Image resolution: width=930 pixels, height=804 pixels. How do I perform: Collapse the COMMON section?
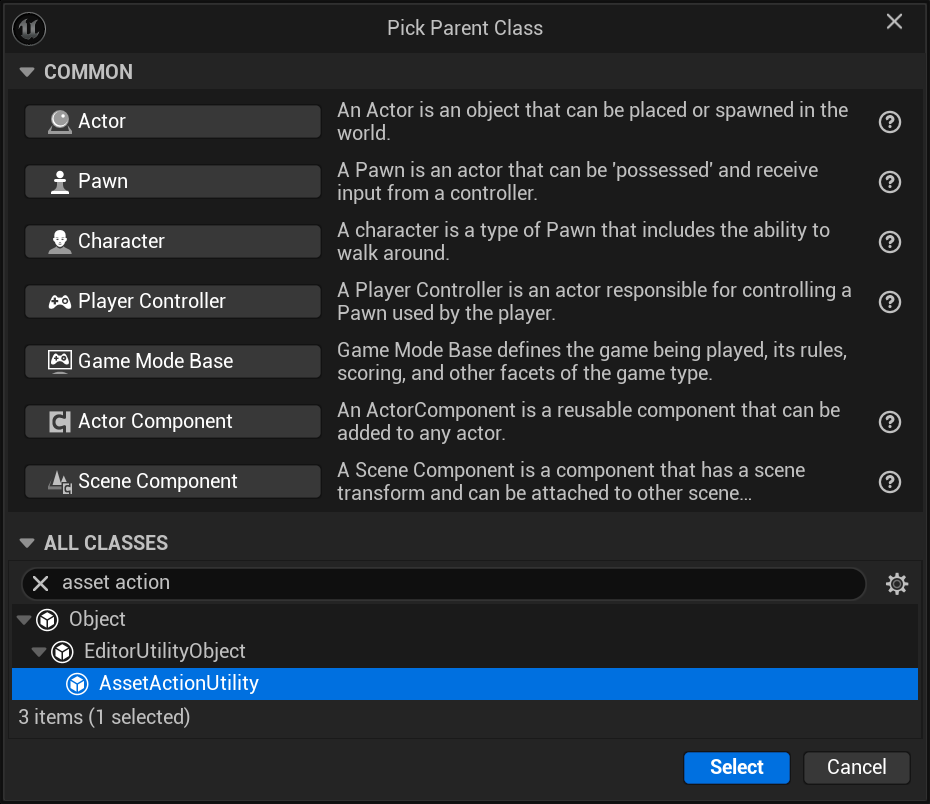tap(27, 72)
